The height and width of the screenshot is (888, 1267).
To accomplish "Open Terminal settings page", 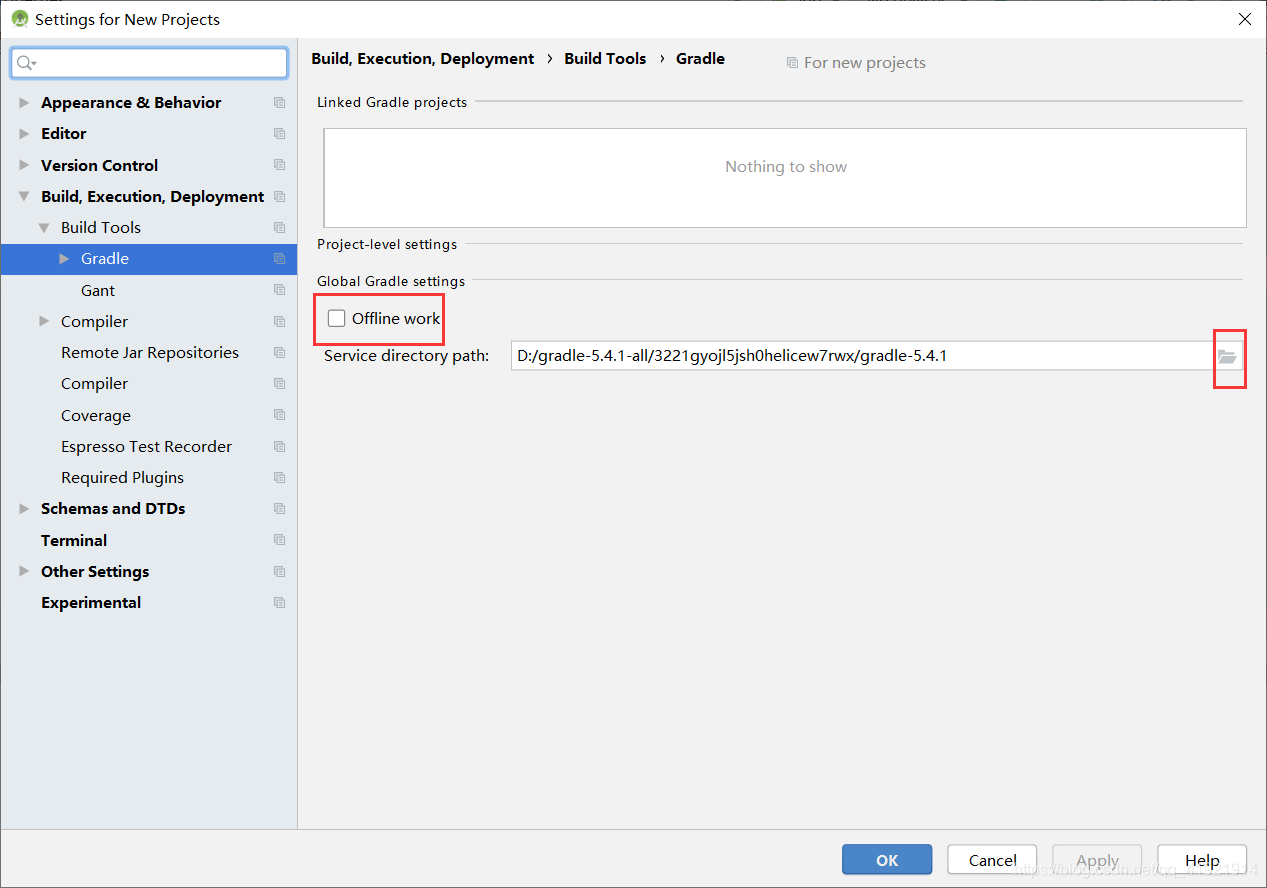I will point(74,540).
